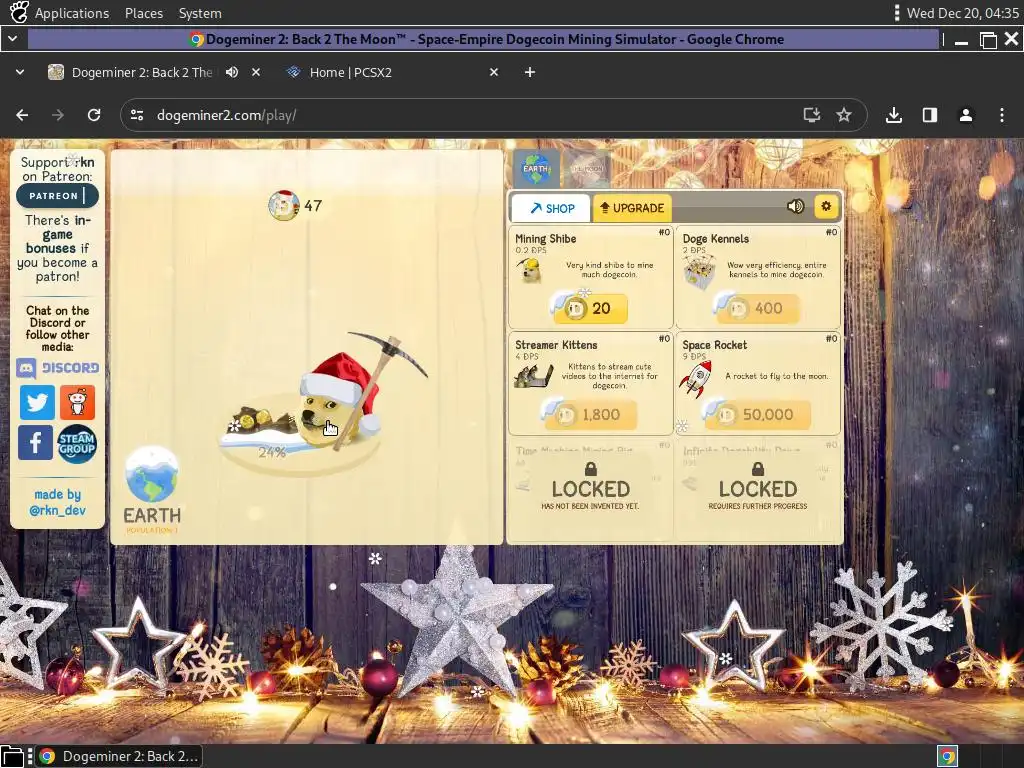View site information icon in address bar
Image resolution: width=1024 pixels, height=768 pixels.
(137, 115)
